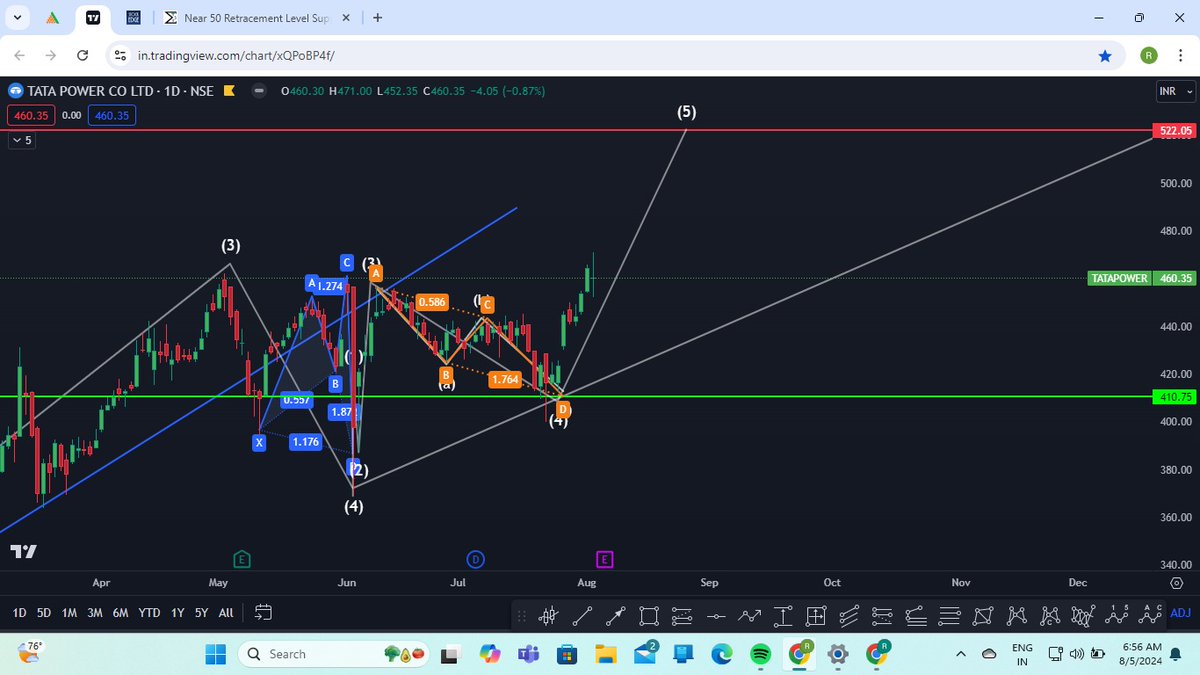Select the trend-based Fib extension tool
This screenshot has height=675, width=1200.
882,616
